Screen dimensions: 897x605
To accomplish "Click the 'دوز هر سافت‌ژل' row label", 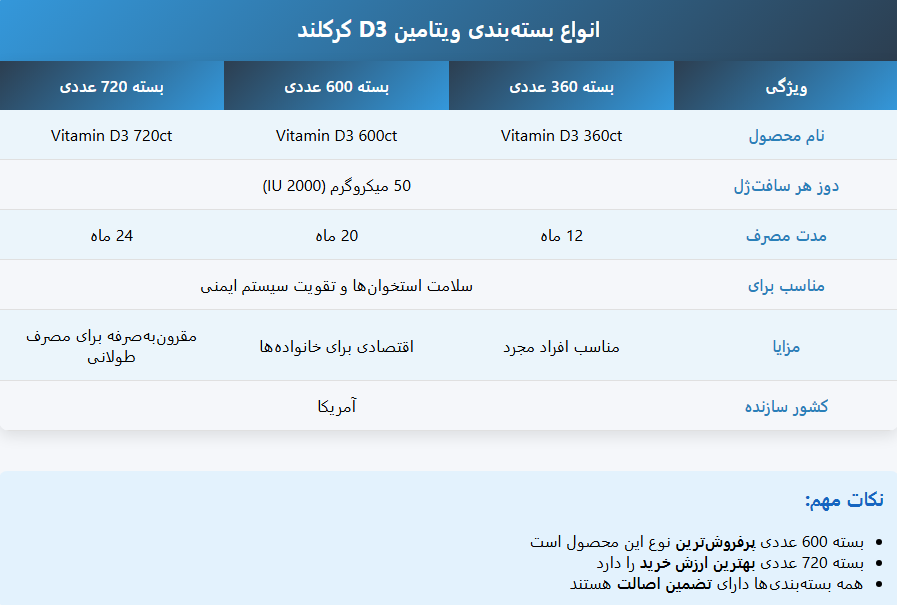I will click(787, 186).
